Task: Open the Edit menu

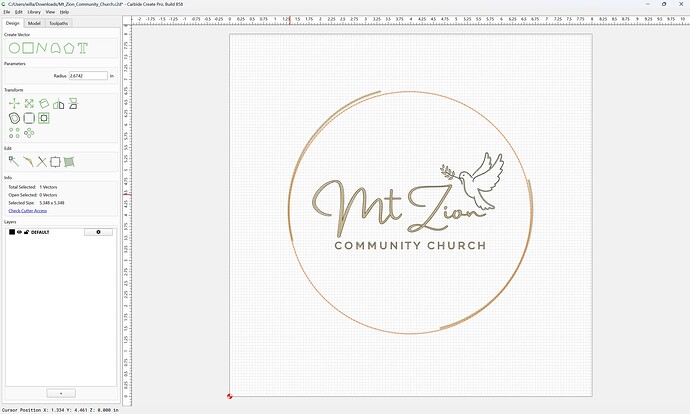Action: tap(18, 12)
